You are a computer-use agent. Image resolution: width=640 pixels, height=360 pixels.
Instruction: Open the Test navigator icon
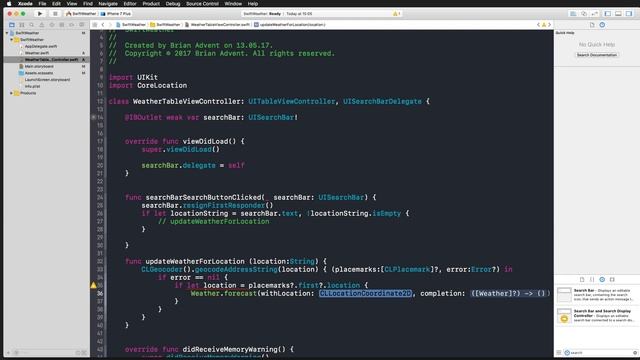pyautogui.click(x=51, y=25)
